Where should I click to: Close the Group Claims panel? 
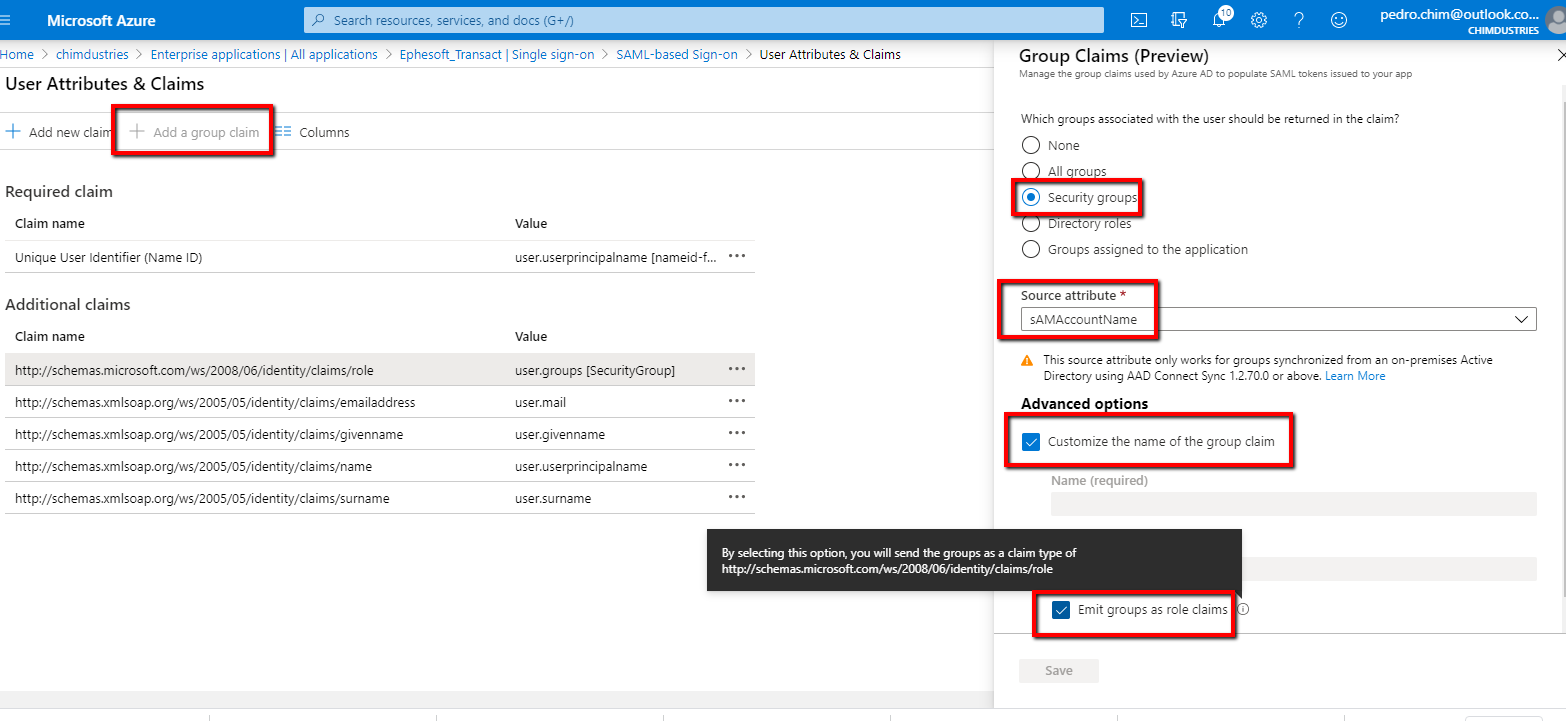(1561, 57)
